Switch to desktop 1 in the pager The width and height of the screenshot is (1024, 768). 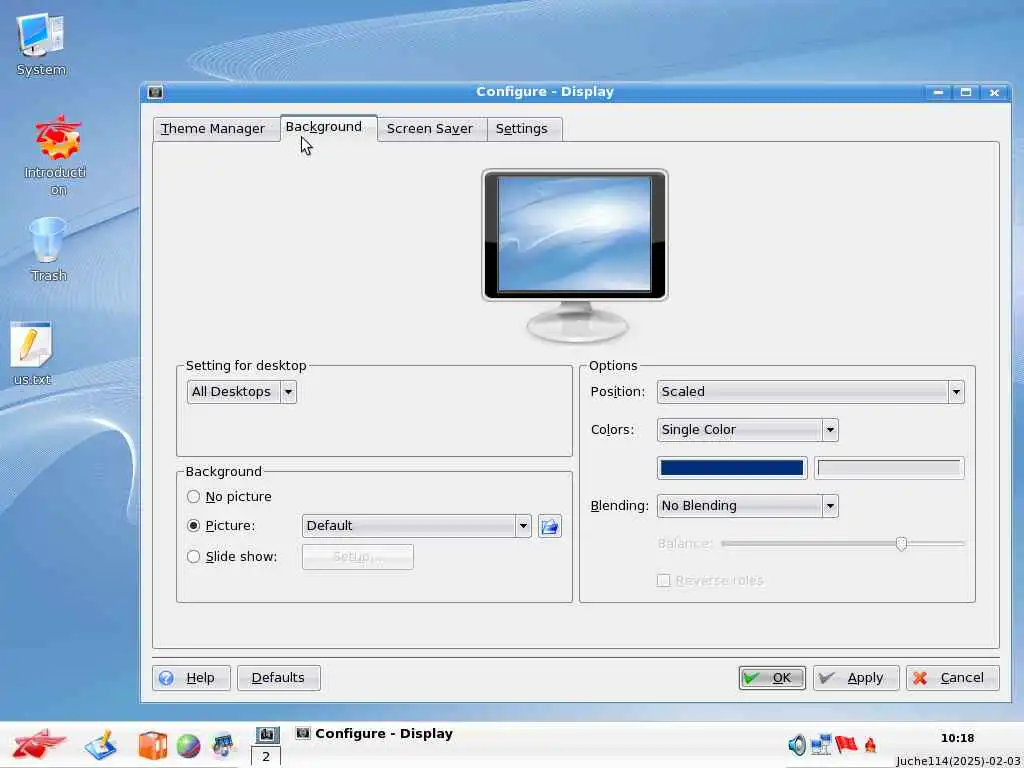tap(266, 735)
